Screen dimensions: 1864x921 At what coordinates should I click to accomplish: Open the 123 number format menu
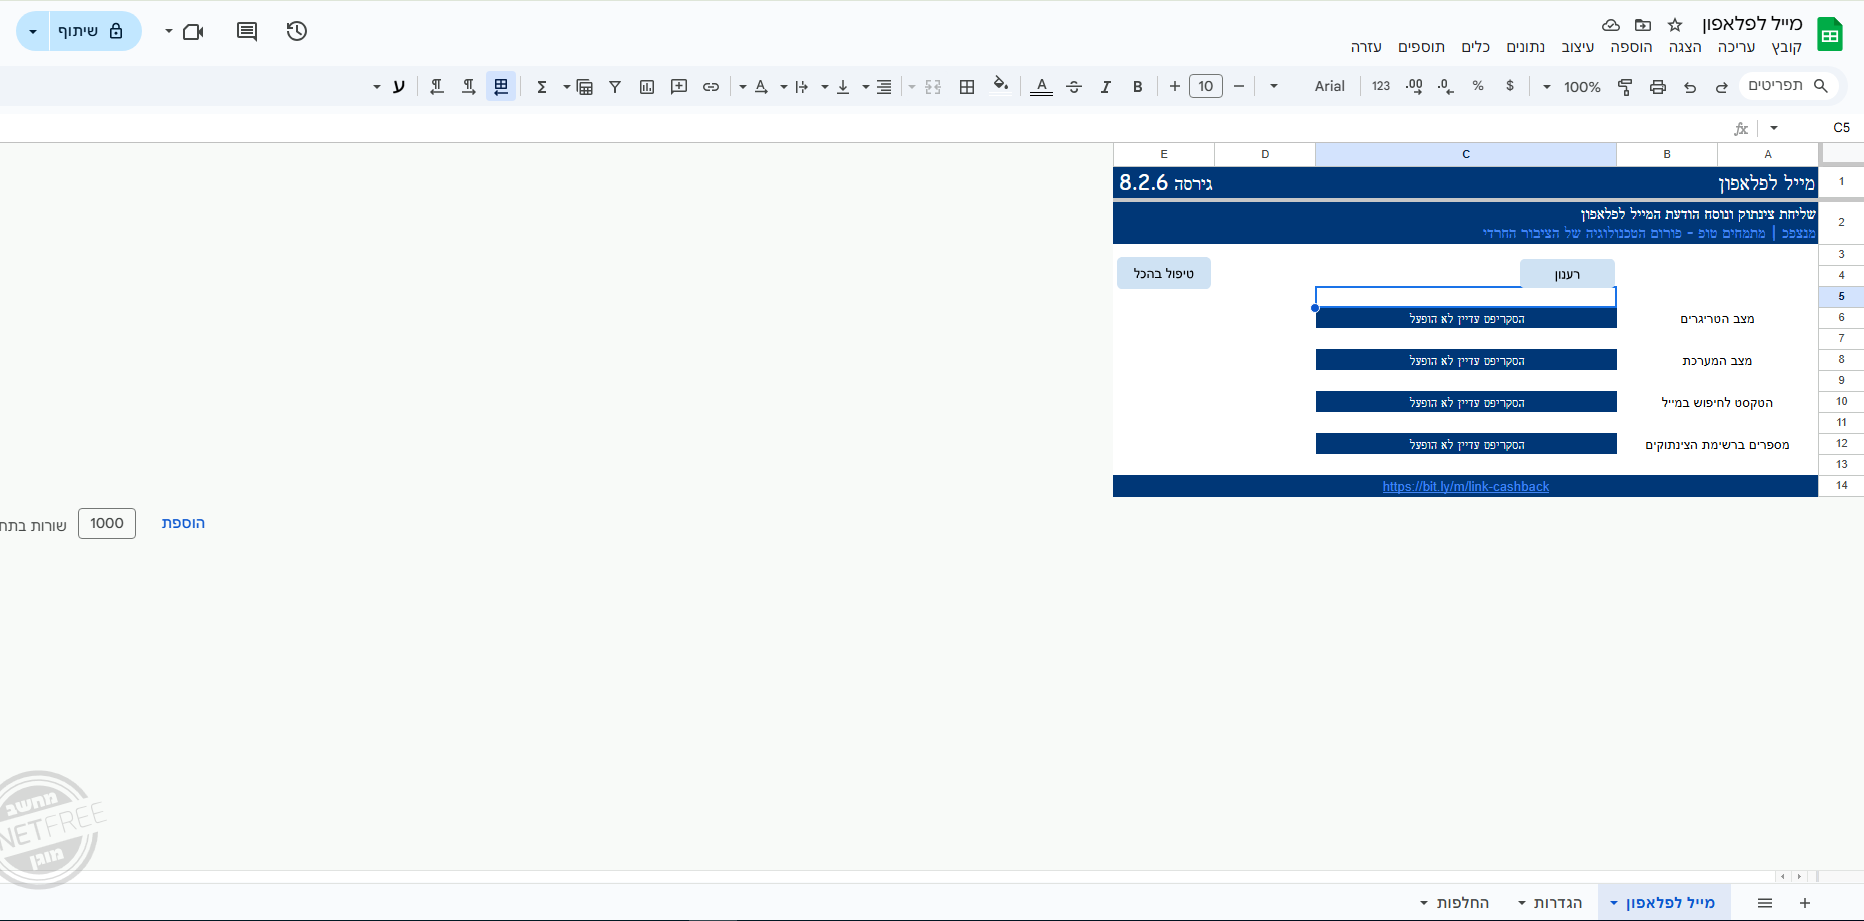tap(1381, 86)
